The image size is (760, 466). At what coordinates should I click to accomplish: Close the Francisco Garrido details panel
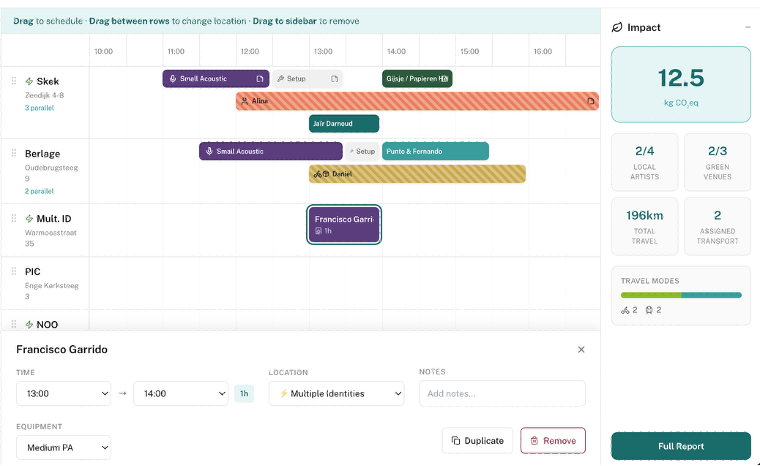(x=581, y=350)
